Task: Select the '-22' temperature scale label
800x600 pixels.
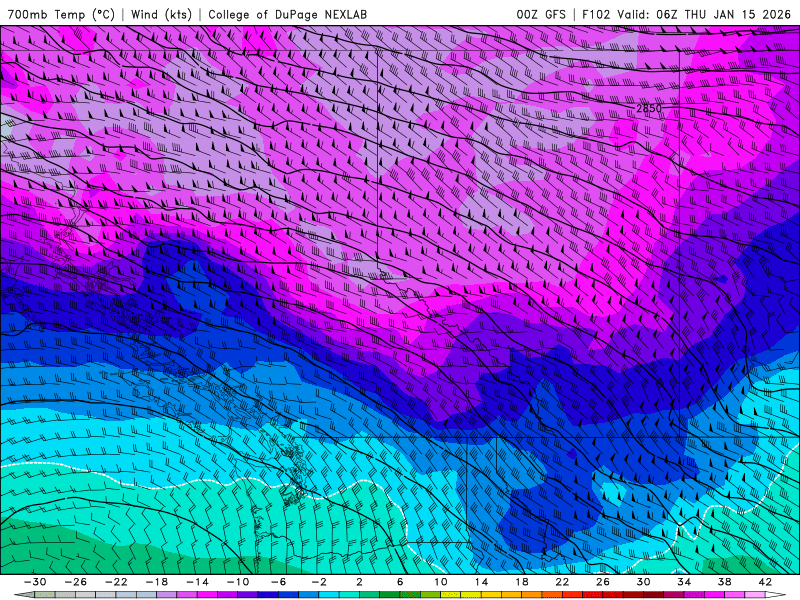Action: click(116, 582)
